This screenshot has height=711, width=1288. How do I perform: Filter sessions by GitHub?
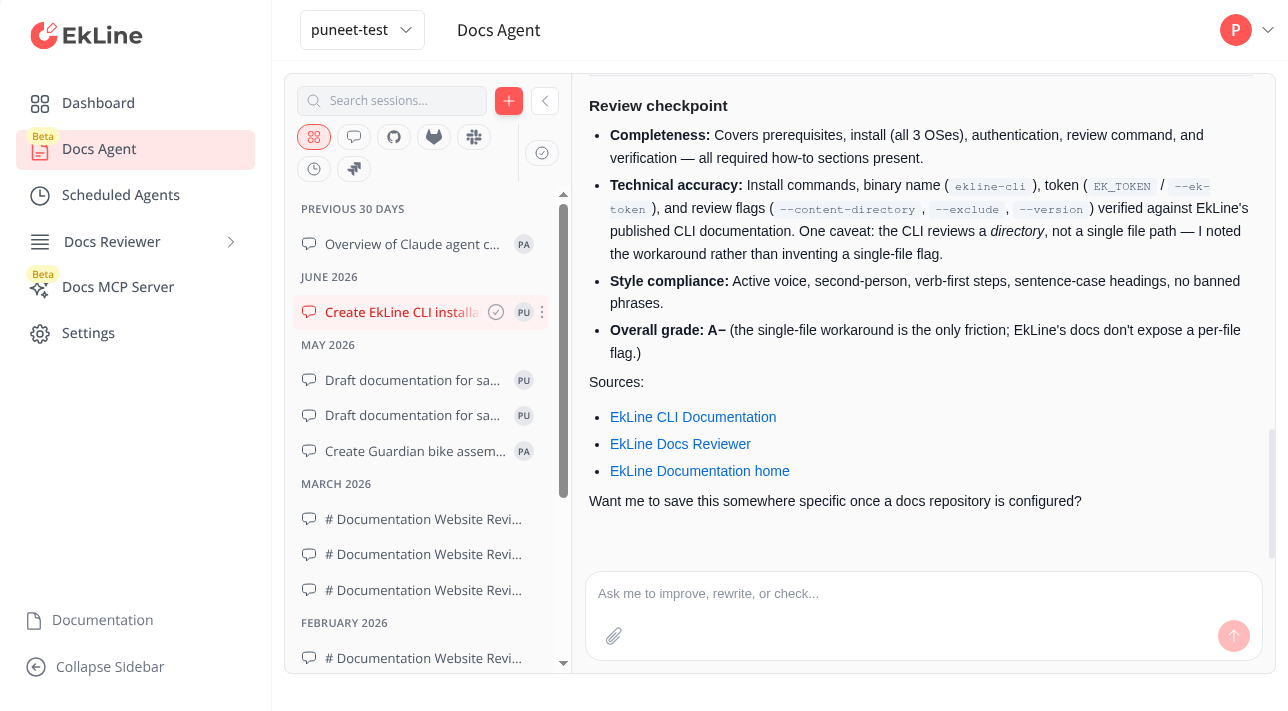[x=394, y=137]
